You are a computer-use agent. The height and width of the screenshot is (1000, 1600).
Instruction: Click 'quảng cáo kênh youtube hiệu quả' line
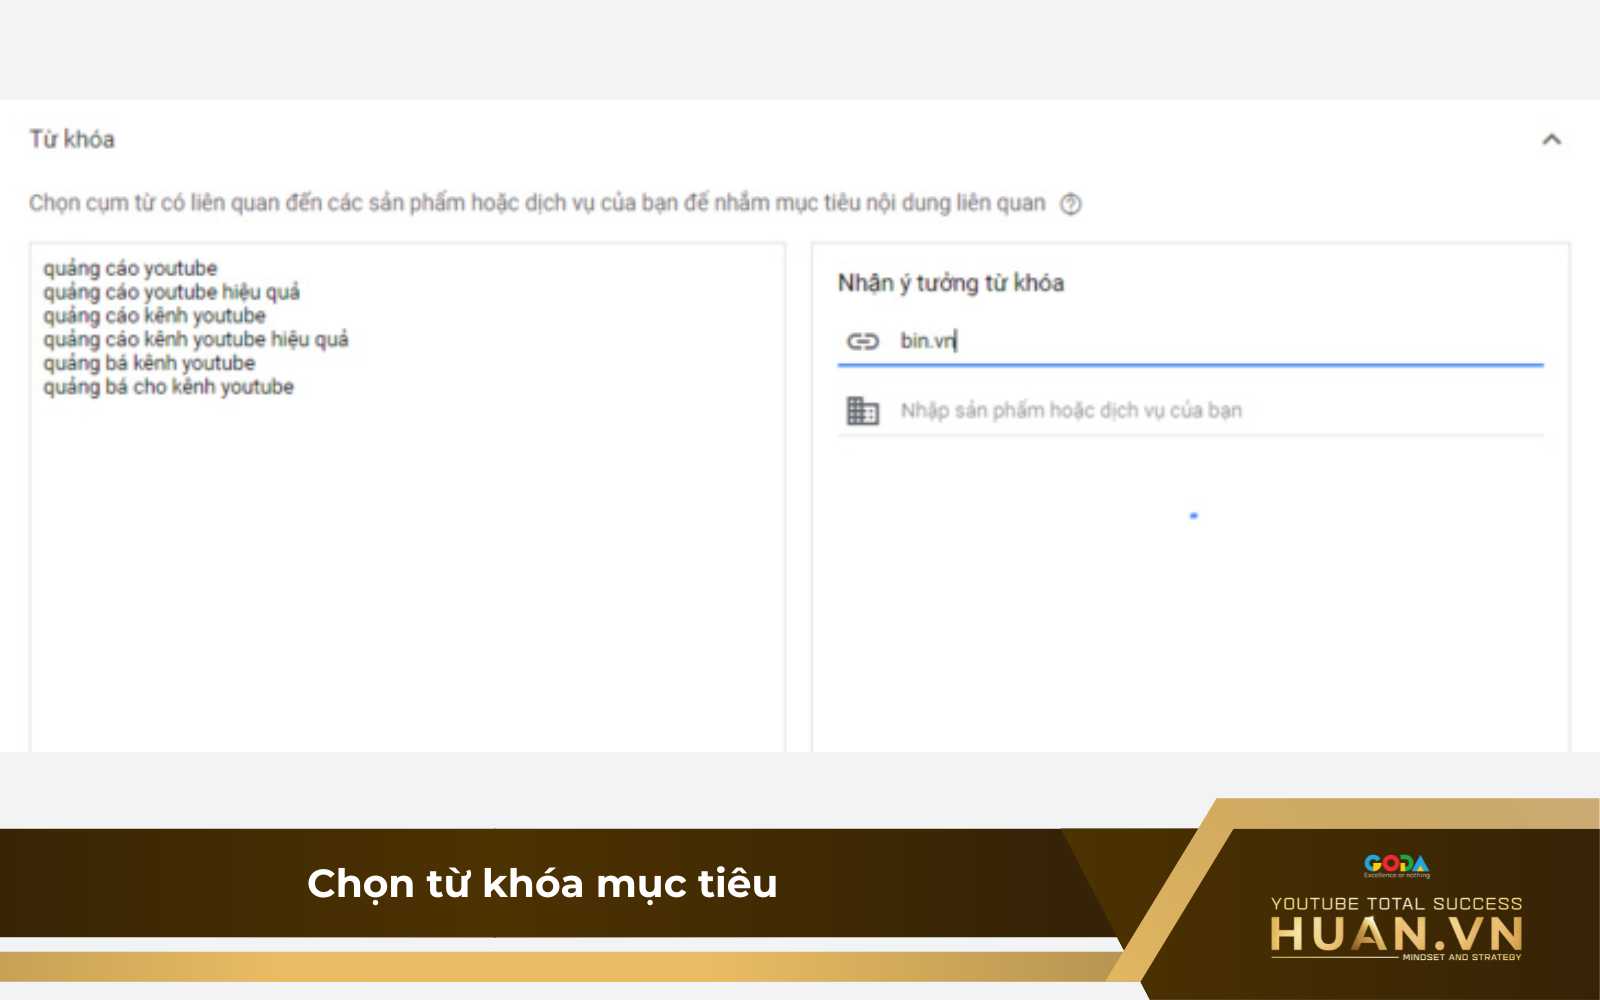[196, 340]
